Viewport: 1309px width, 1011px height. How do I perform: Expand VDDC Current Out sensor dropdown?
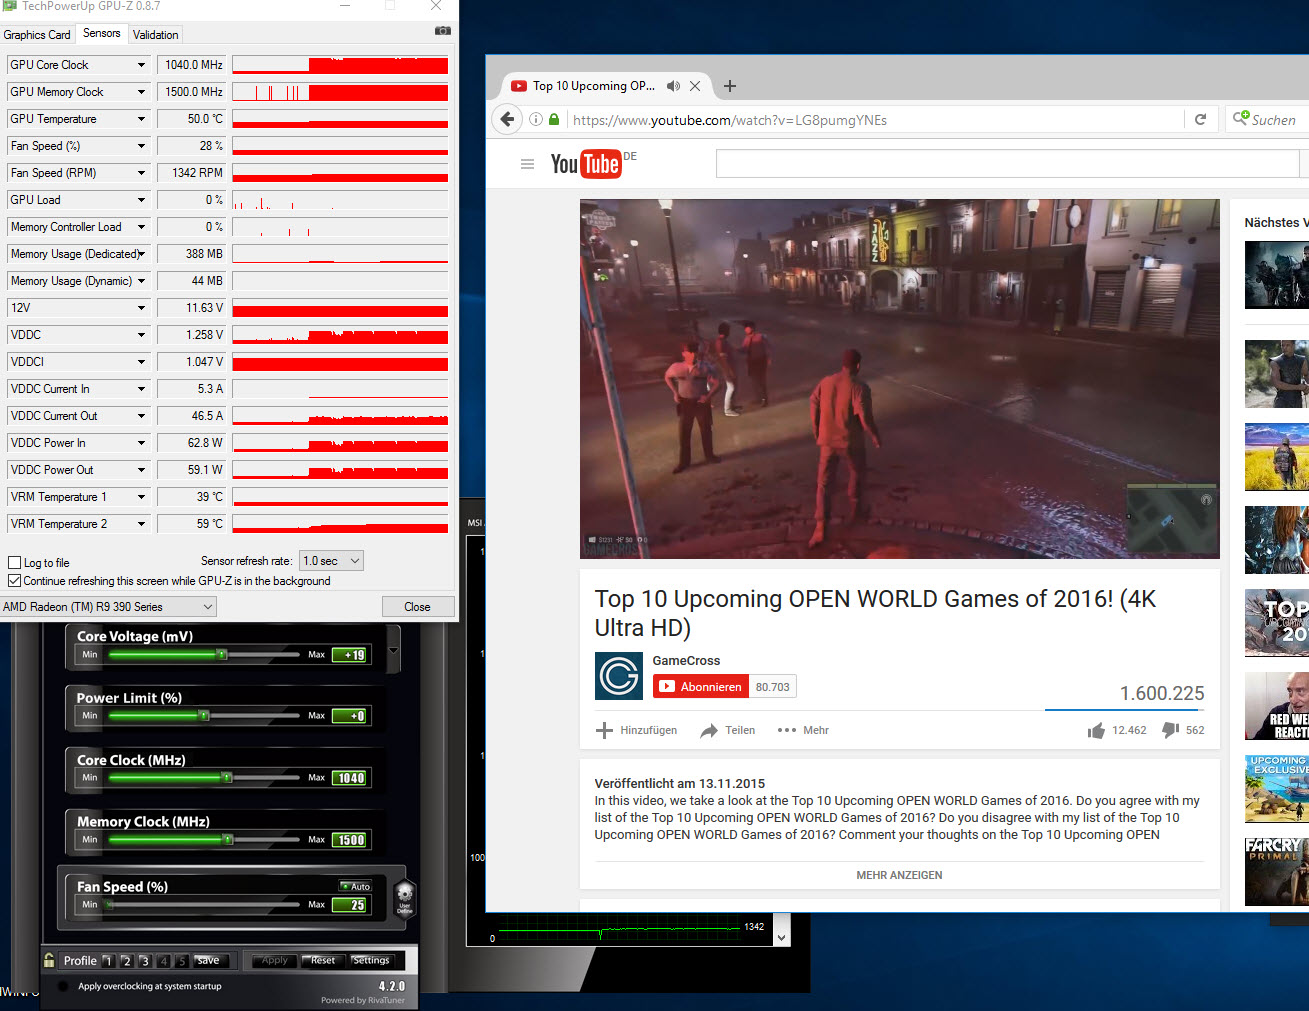[141, 416]
